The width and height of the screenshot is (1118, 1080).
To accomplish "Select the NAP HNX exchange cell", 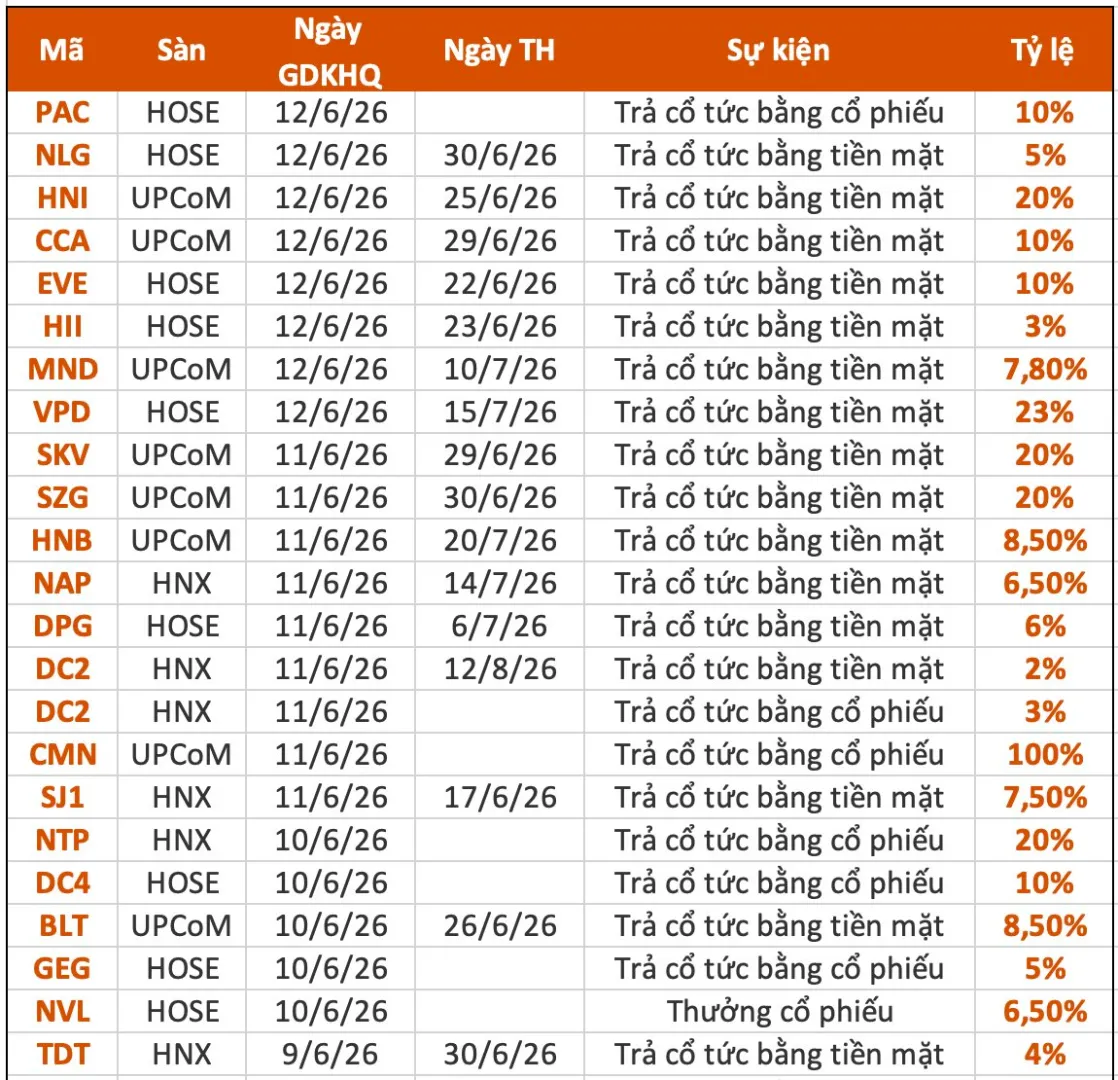I will coord(182,583).
